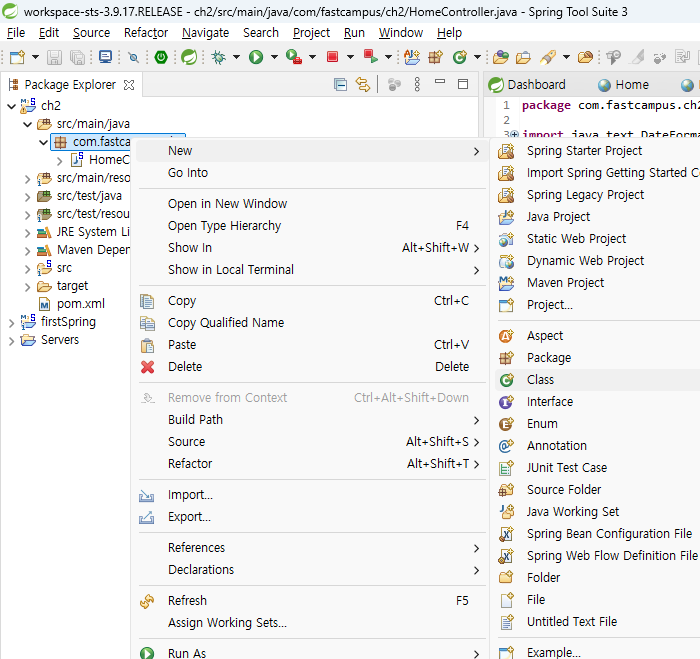Open the Run button dropdown arrow
This screenshot has height=659, width=700.
(274, 57)
